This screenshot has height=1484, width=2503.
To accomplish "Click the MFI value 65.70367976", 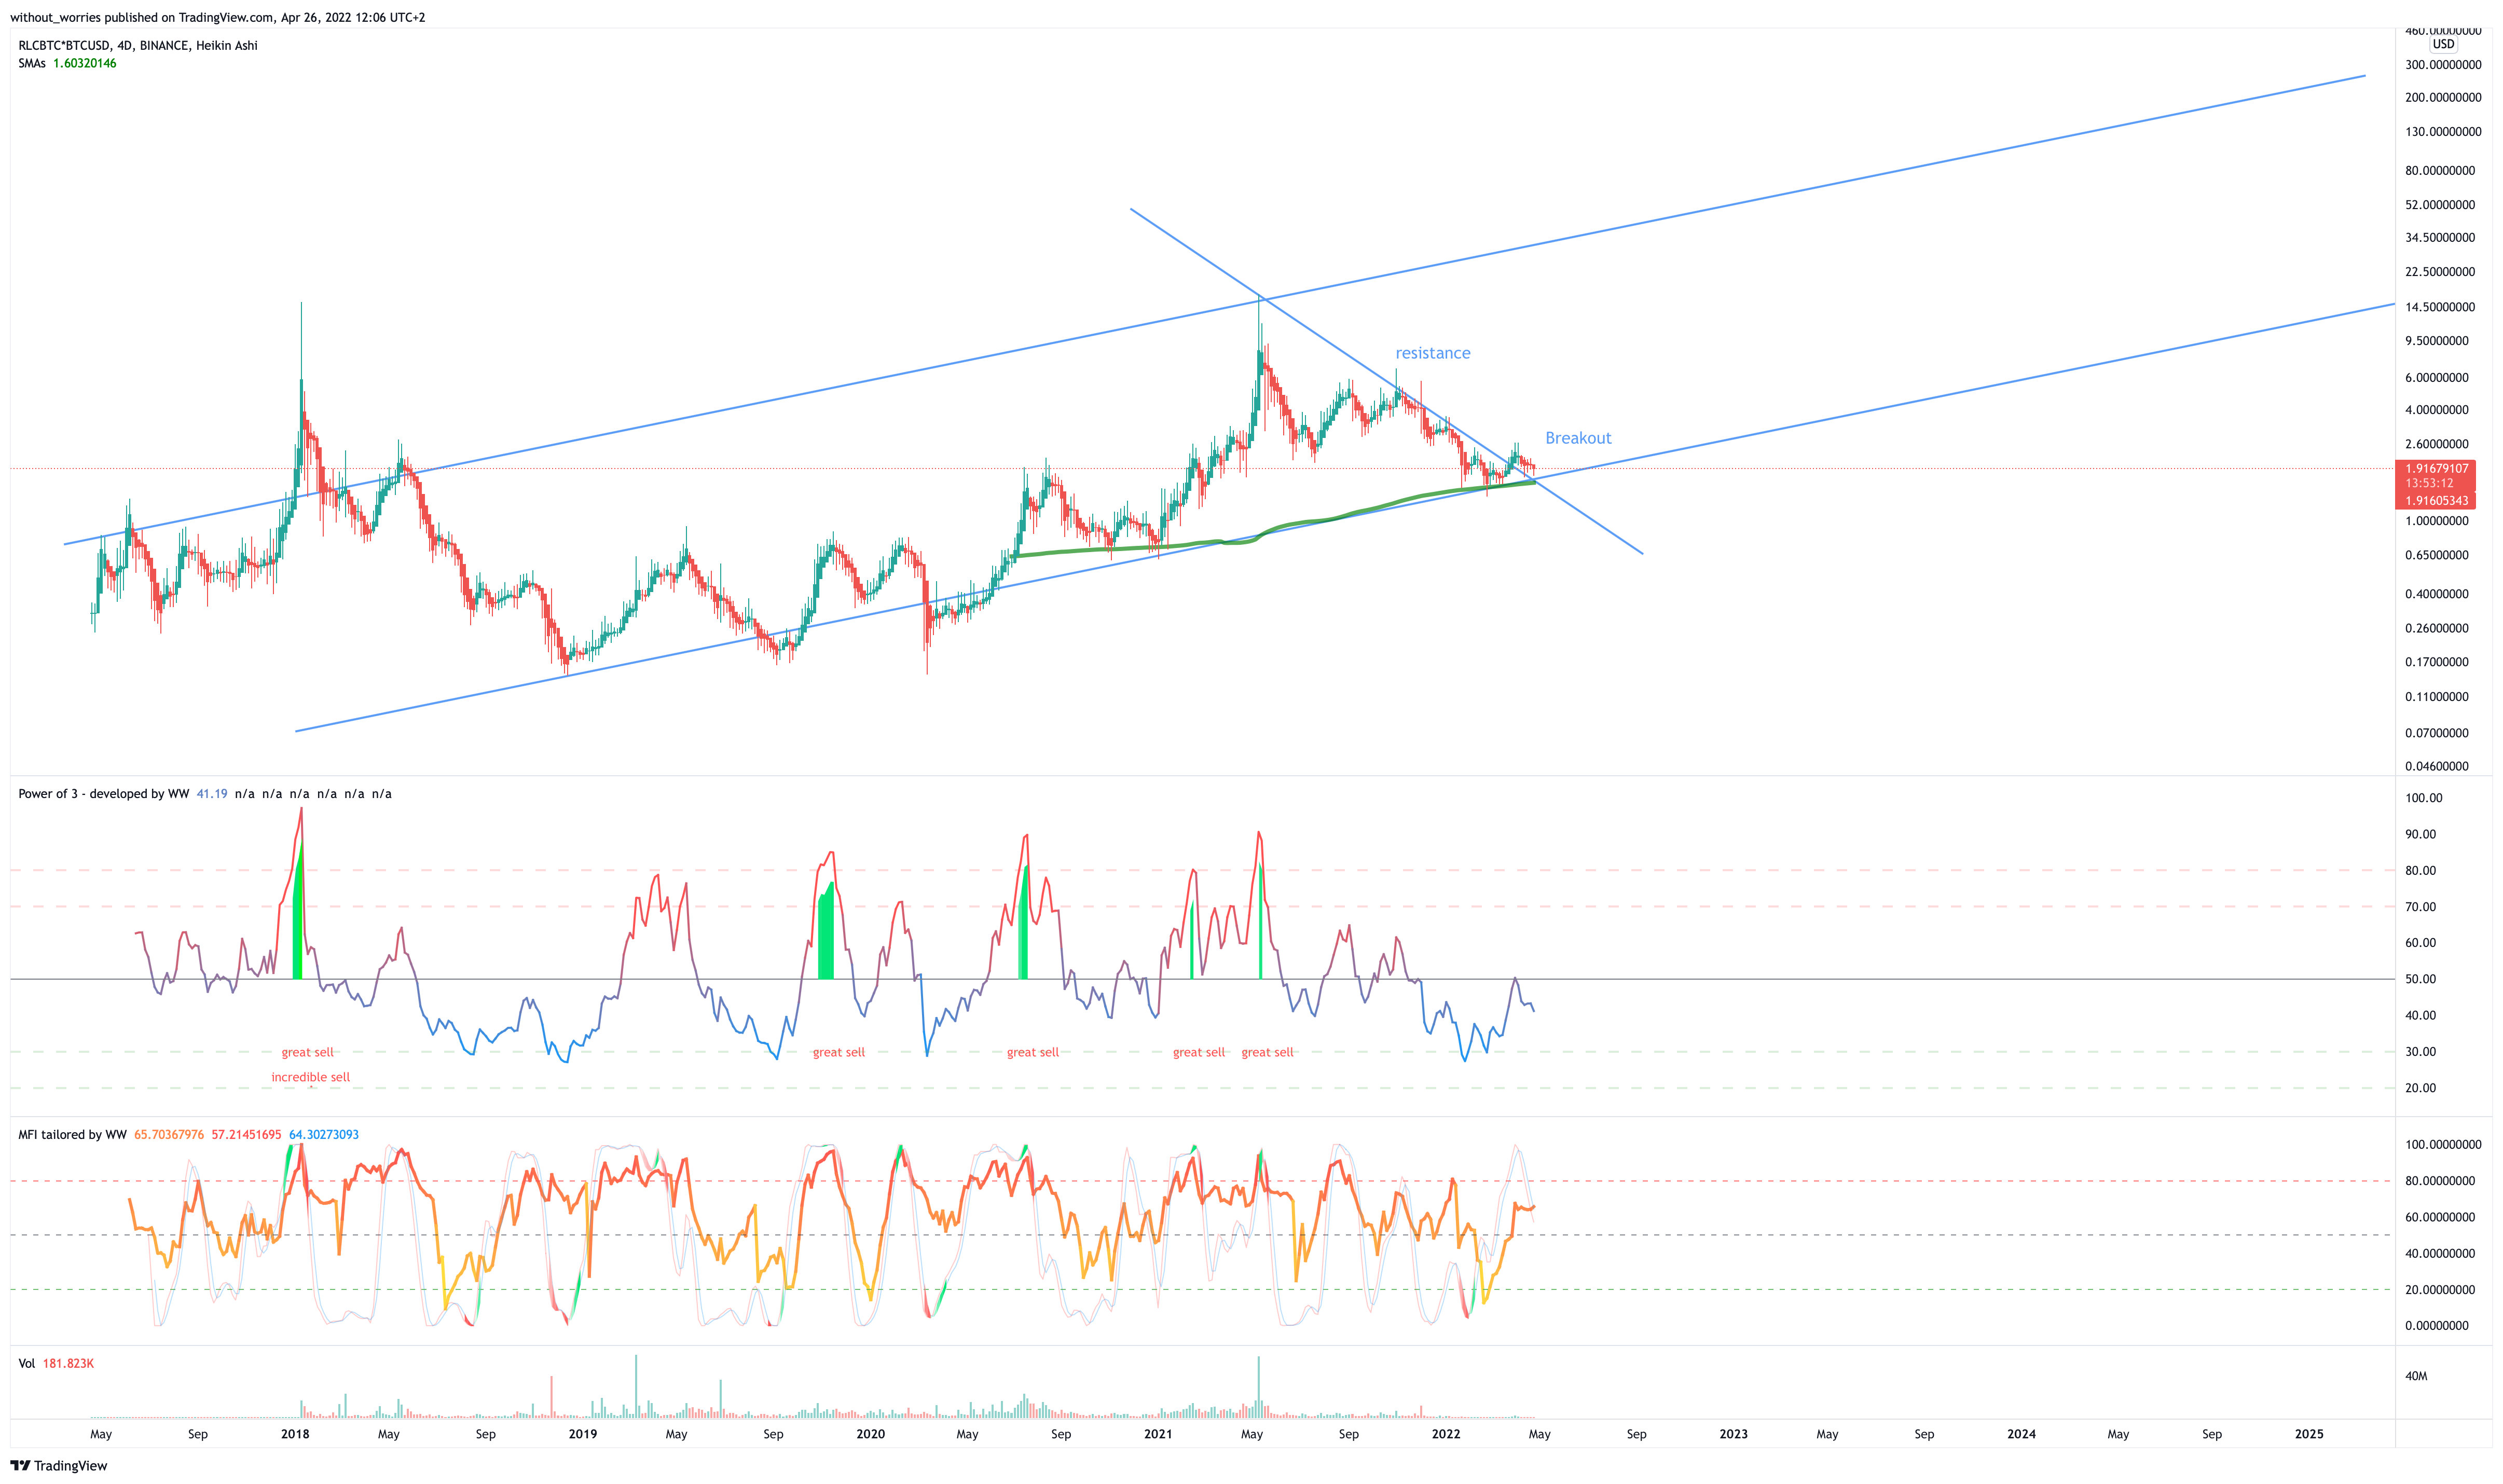I will [169, 1135].
